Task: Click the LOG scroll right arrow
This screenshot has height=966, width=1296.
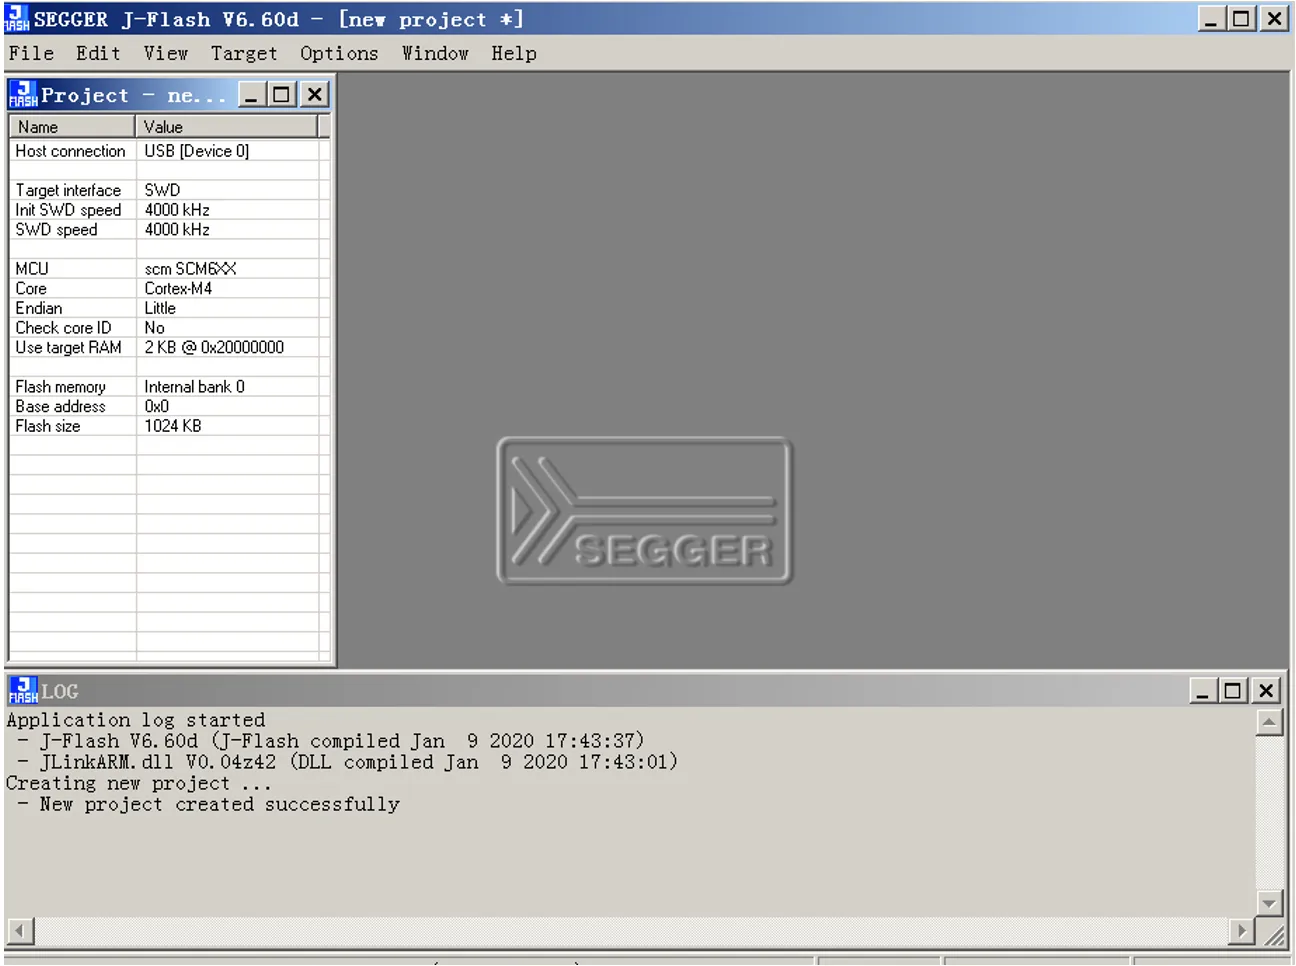Action: (x=1241, y=931)
